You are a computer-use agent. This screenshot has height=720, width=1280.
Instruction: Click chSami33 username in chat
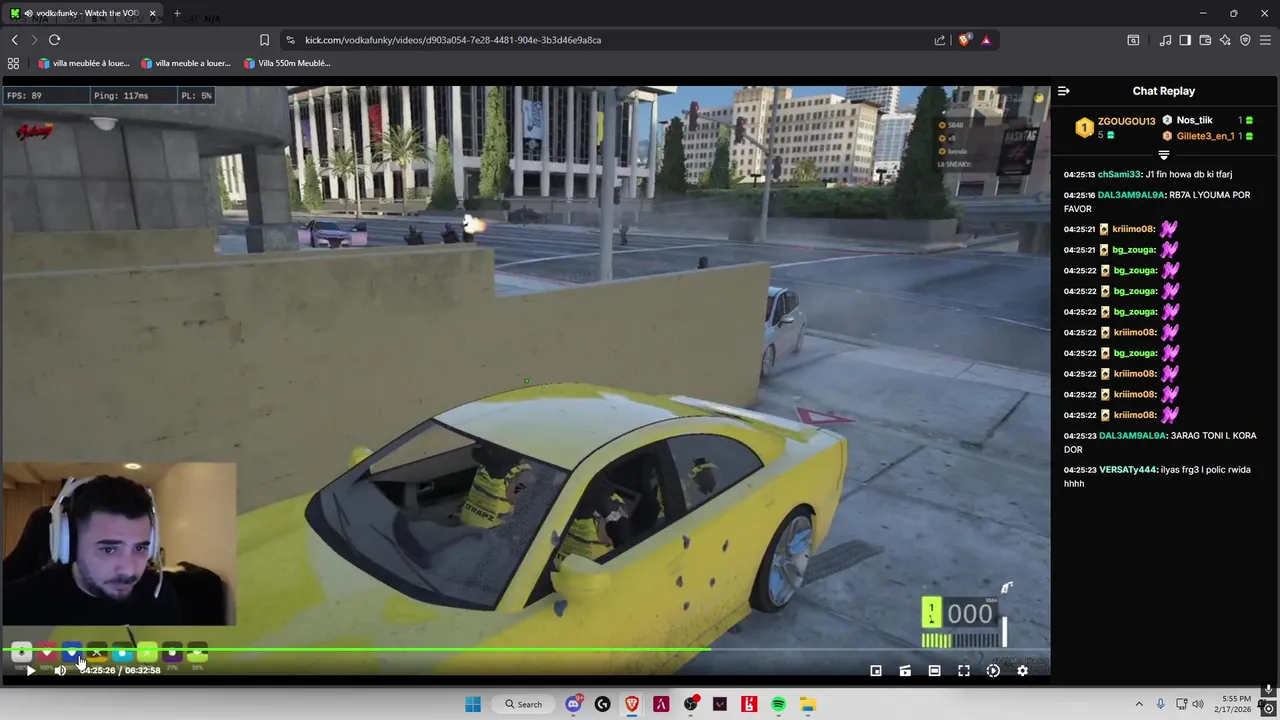pyautogui.click(x=1119, y=175)
